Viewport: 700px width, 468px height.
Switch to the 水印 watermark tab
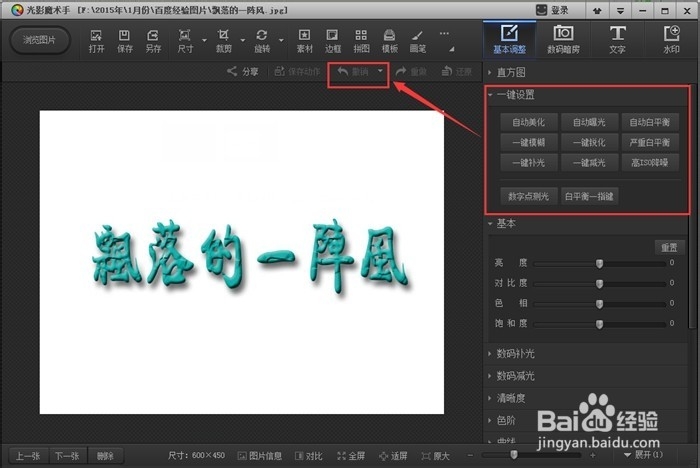click(671, 41)
